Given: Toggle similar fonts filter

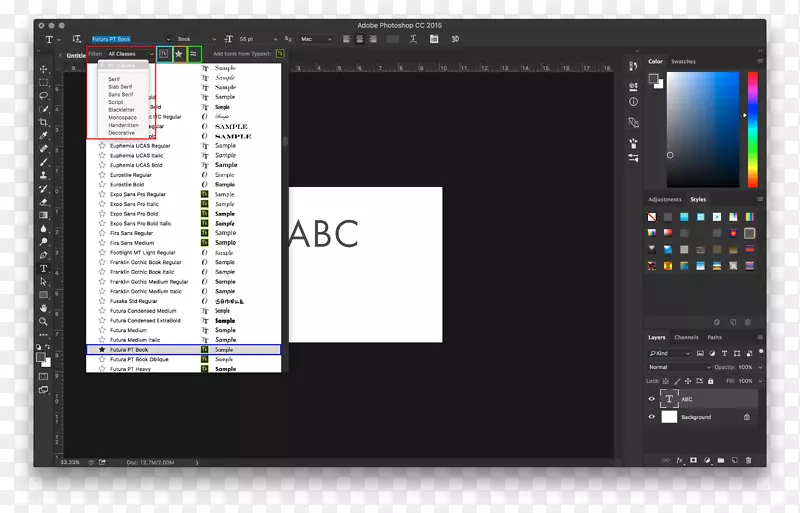Looking at the screenshot, I should (x=194, y=54).
